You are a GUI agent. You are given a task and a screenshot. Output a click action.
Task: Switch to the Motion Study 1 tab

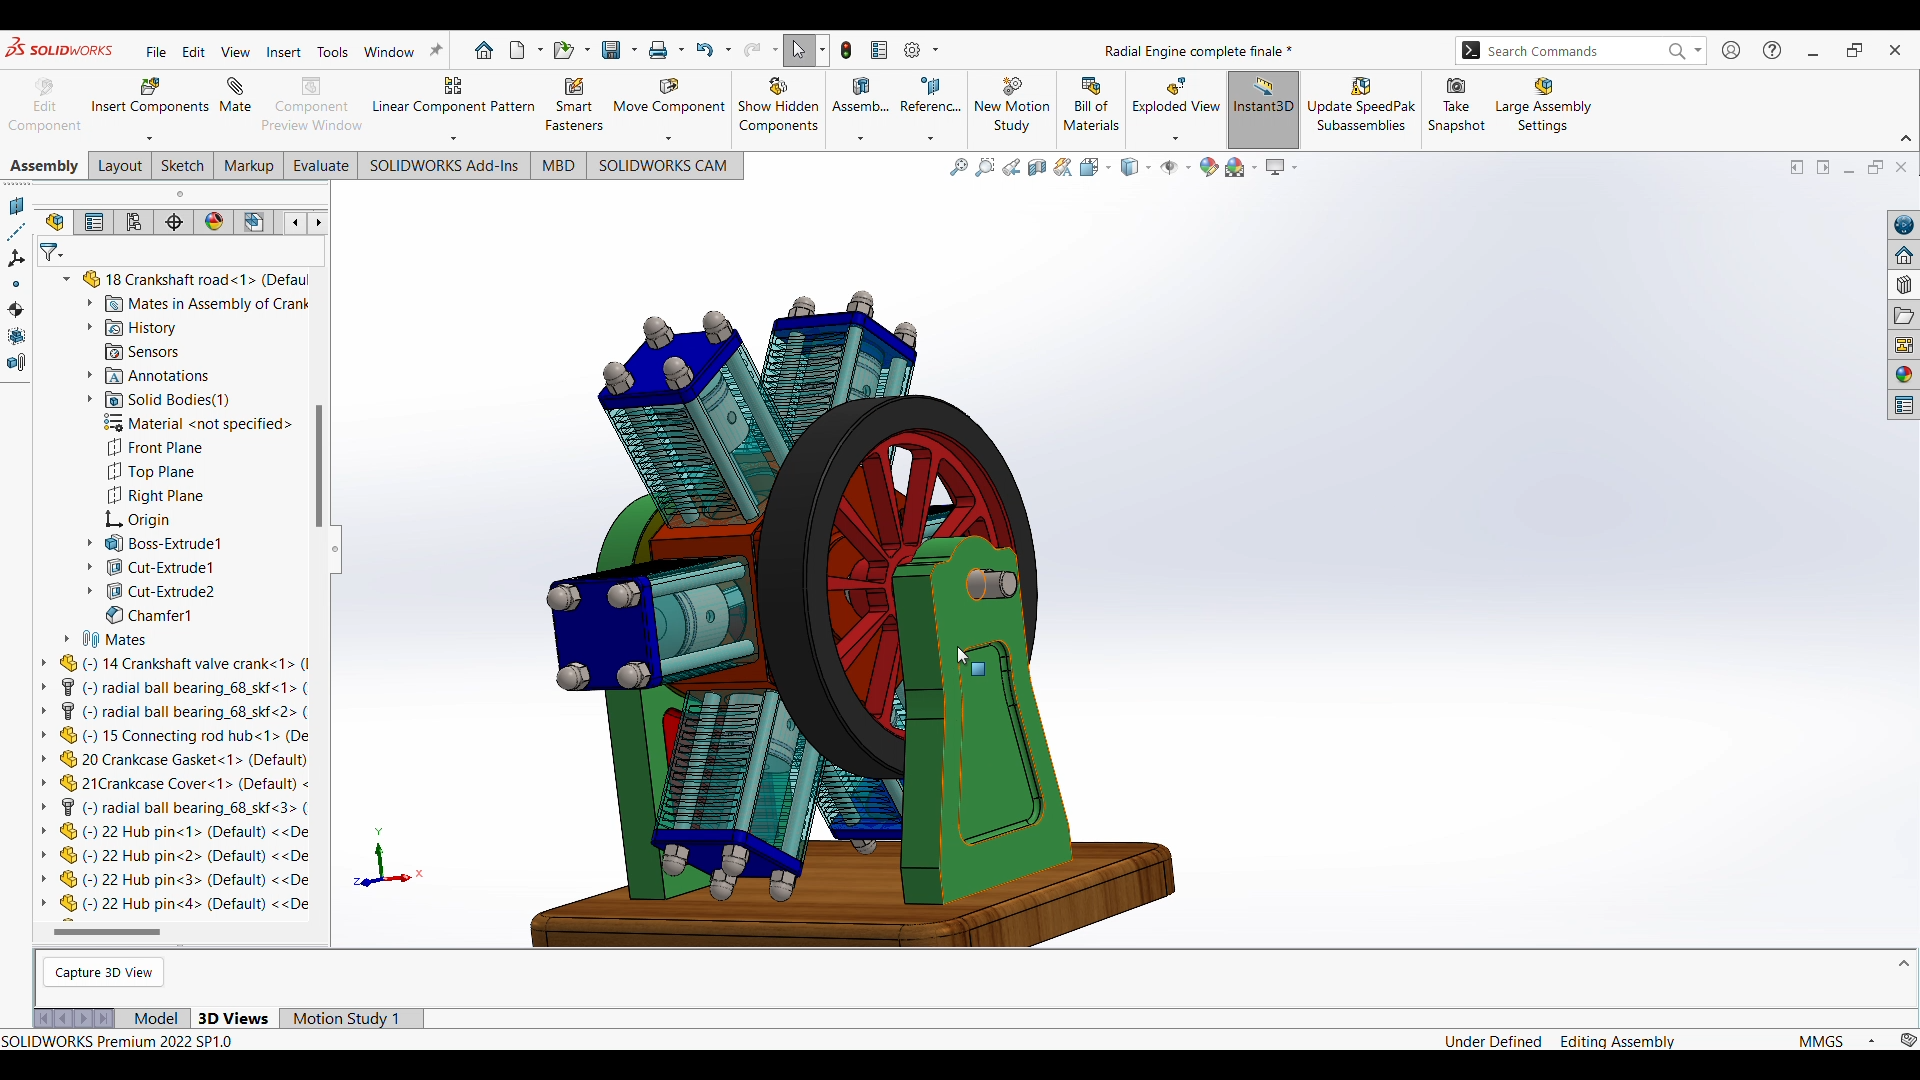pos(346,1019)
